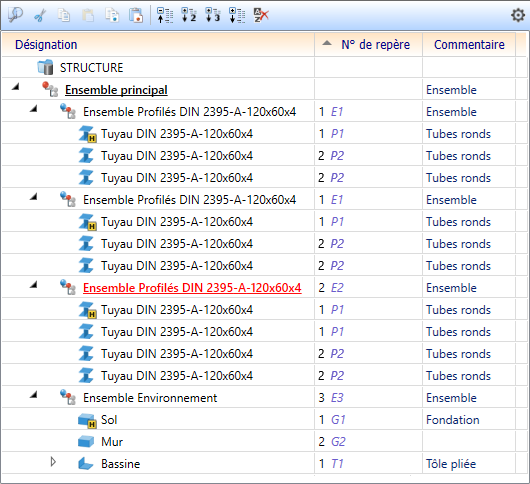Open settings with the gear icon

[517, 15]
